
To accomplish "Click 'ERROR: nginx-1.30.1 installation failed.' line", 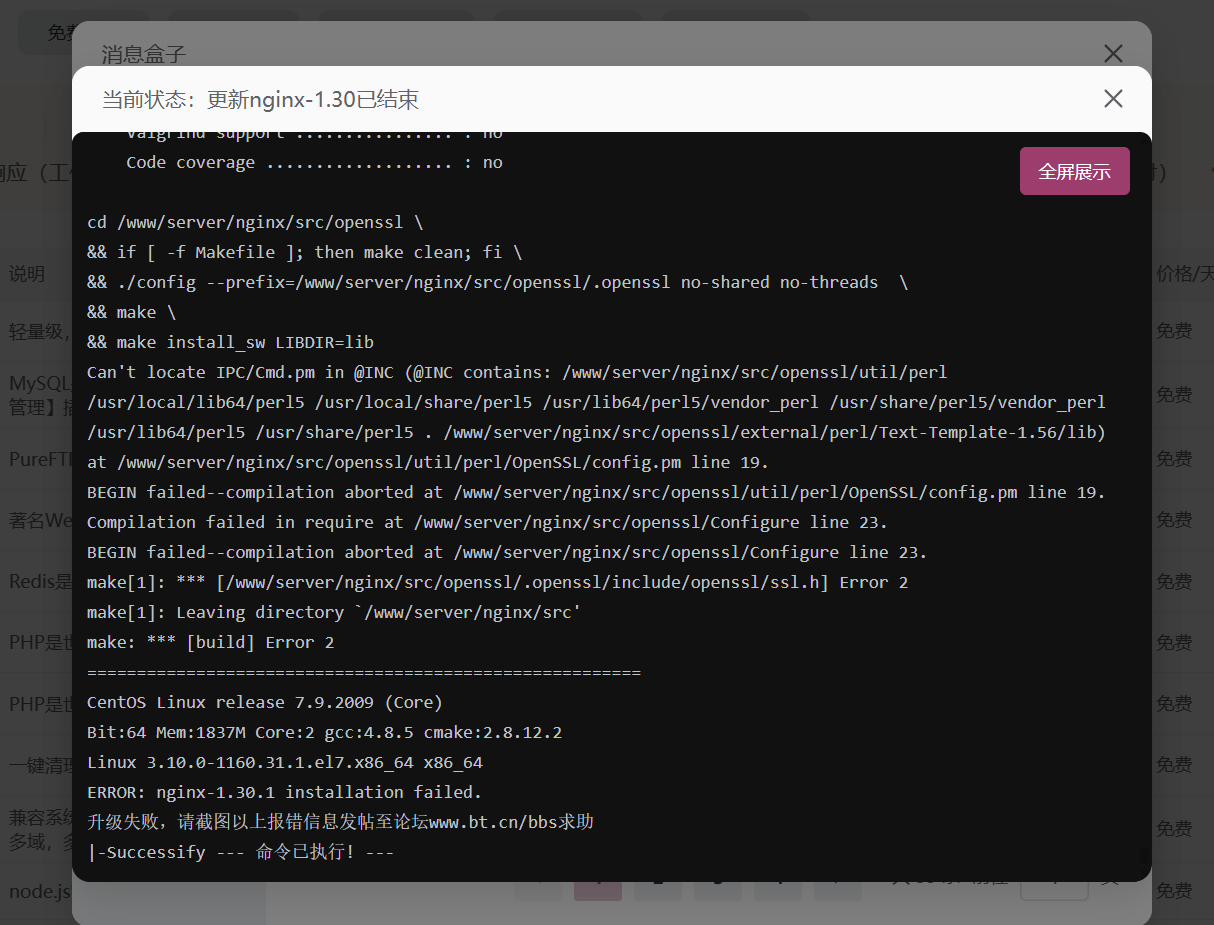I will click(285, 792).
